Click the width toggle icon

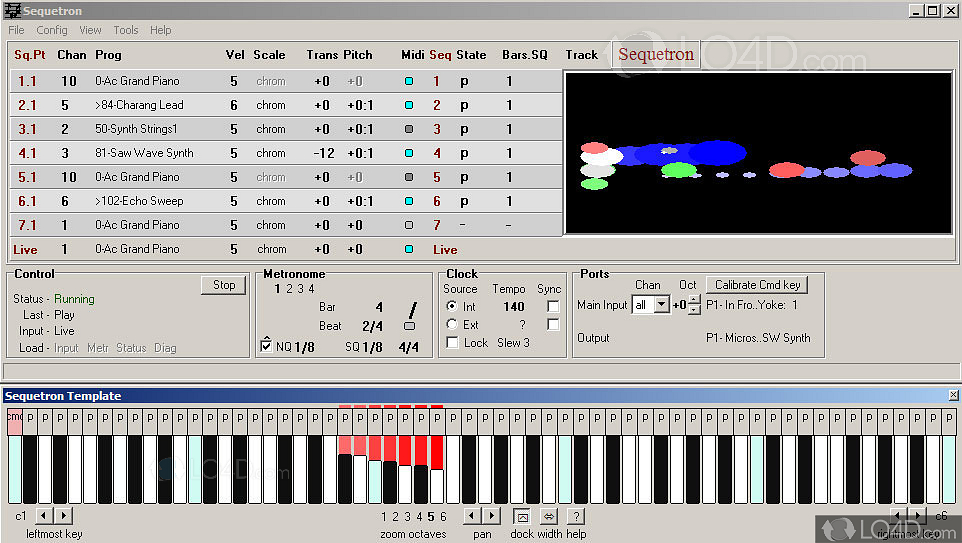tap(548, 516)
